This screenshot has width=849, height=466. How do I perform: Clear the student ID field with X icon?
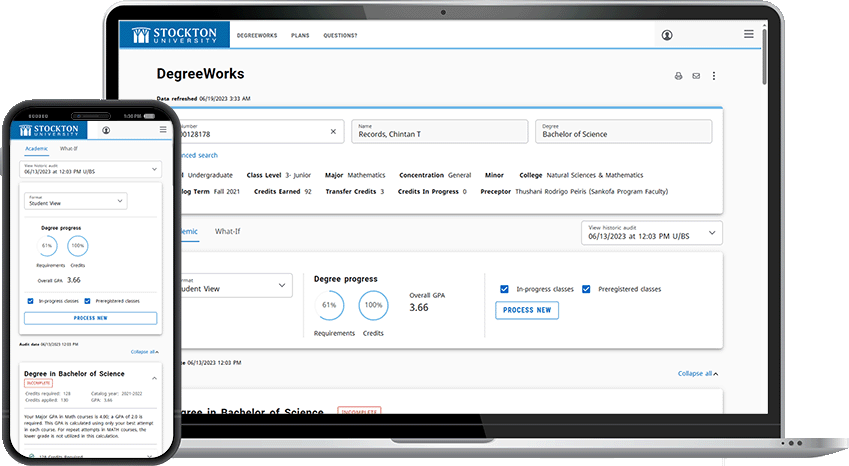coord(333,132)
